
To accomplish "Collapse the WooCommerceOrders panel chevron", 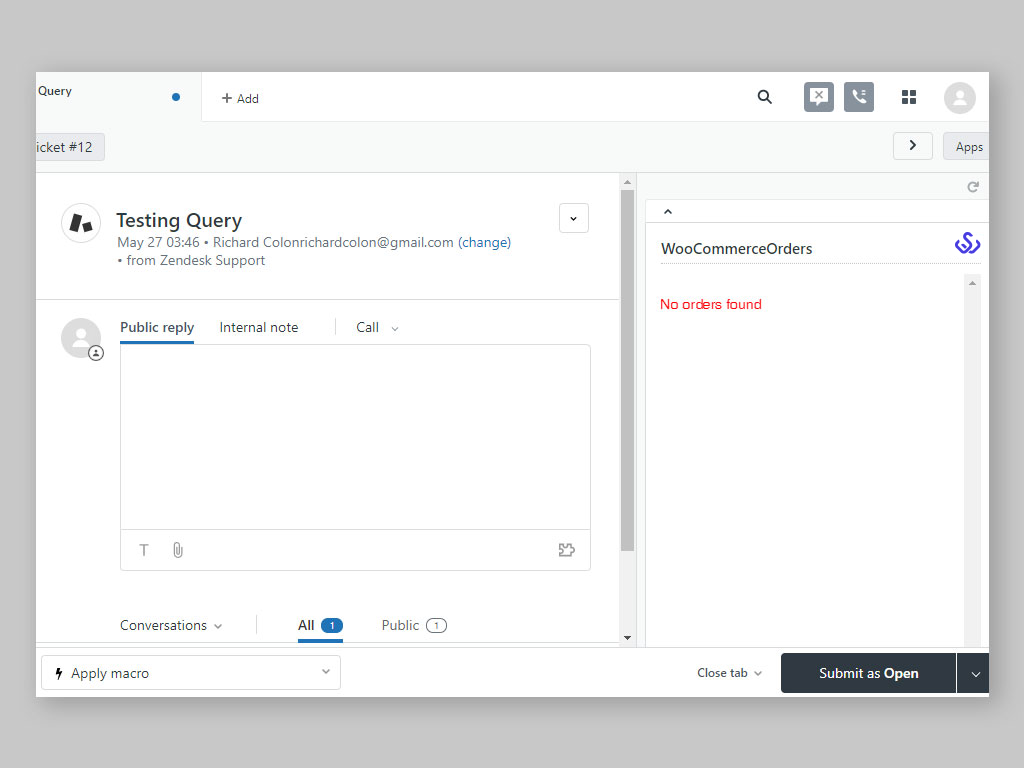I will 668,210.
